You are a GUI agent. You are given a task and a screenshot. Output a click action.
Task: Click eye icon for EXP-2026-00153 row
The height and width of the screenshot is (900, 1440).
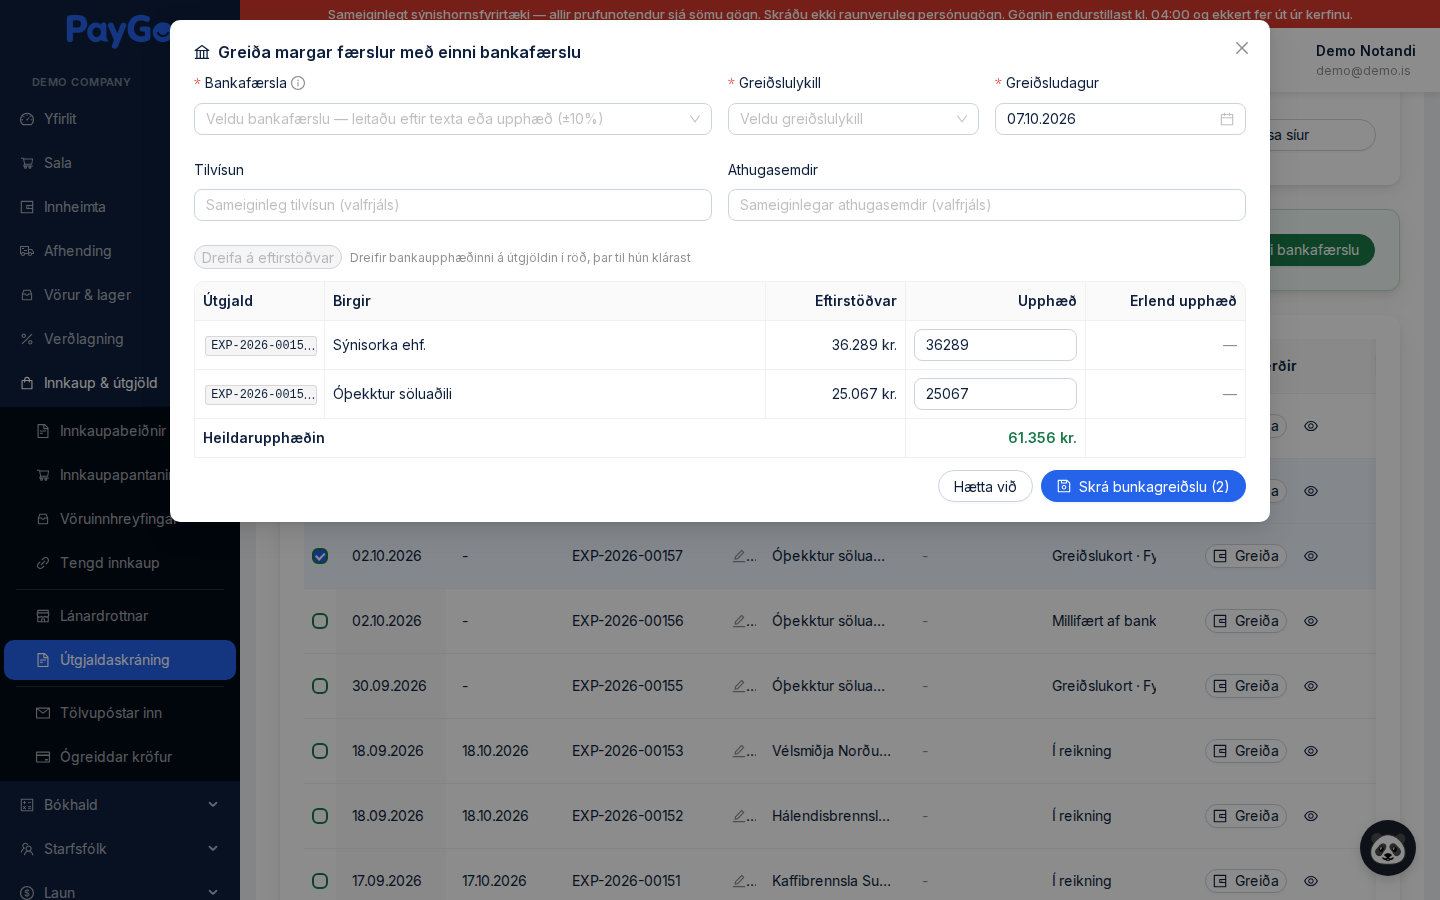pos(1311,751)
